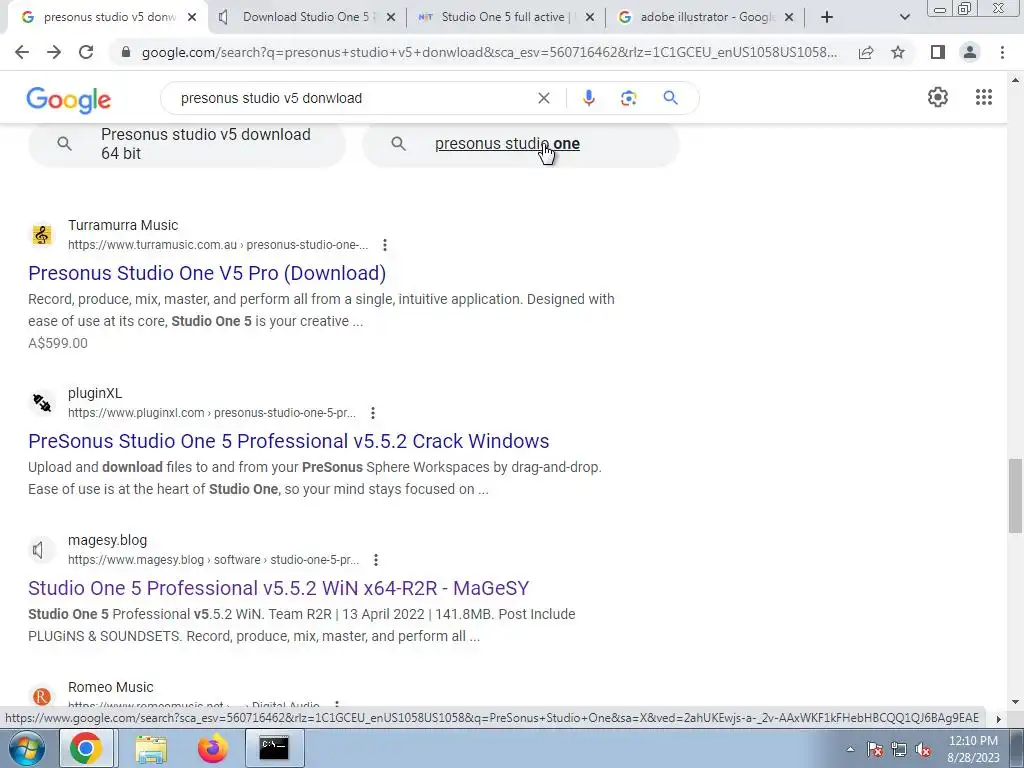
Task: Click the network tray icon
Action: coord(899,750)
